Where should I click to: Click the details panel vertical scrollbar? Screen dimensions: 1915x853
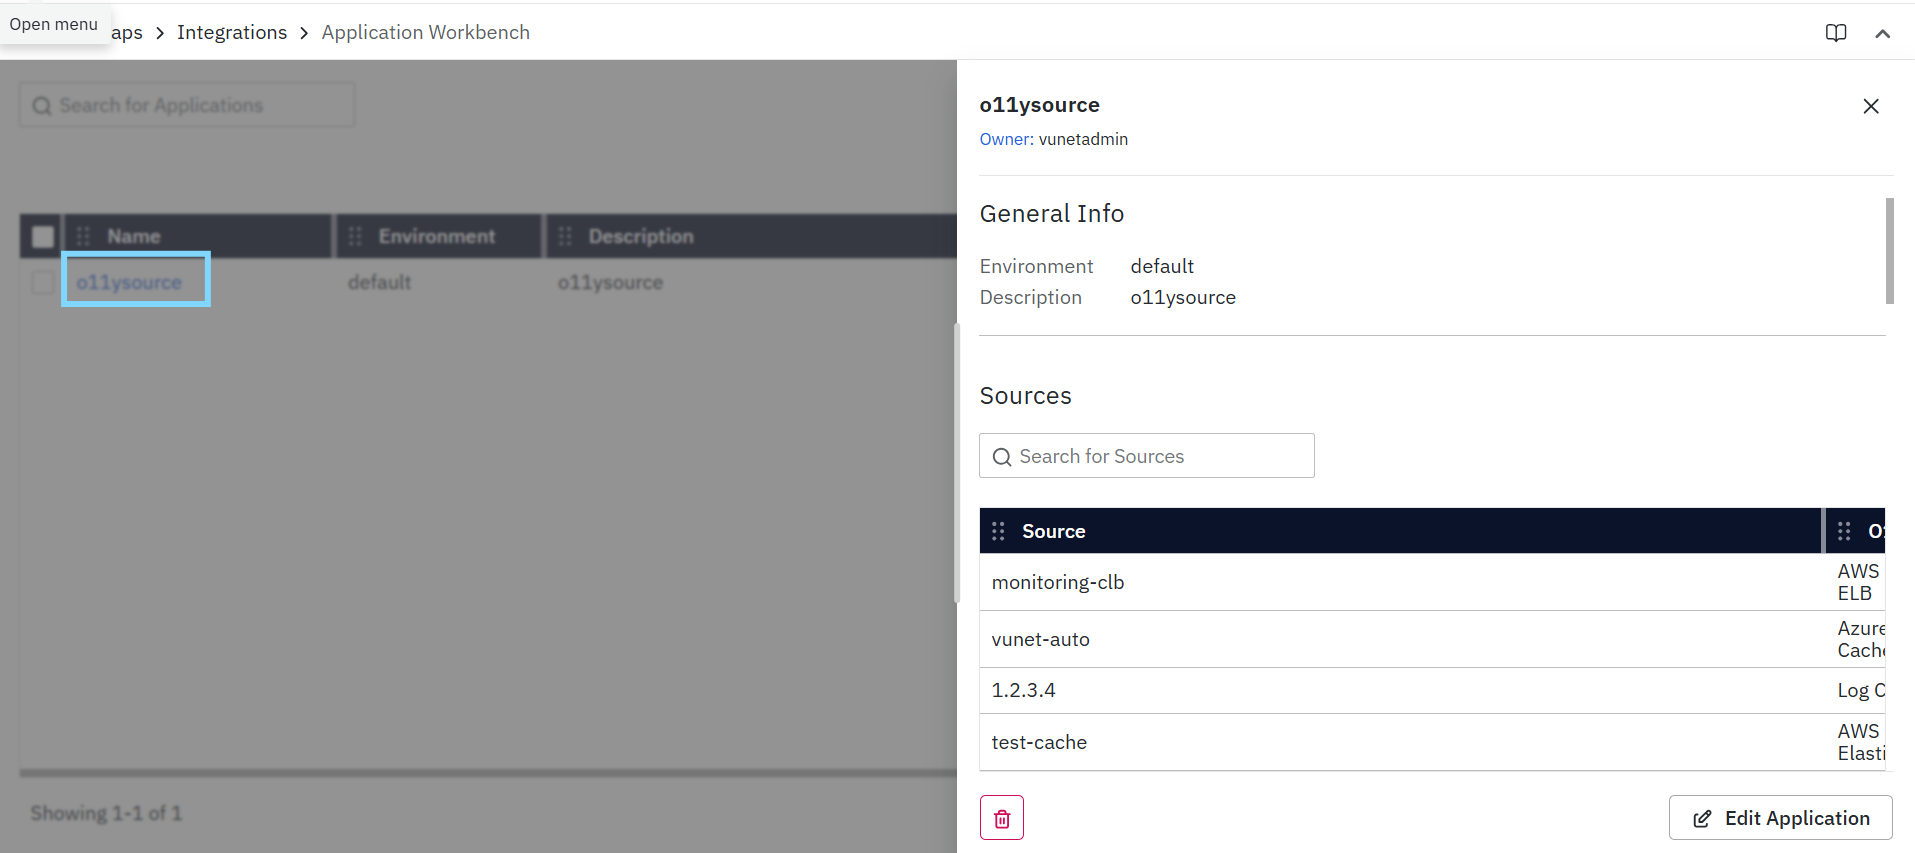tap(1889, 250)
